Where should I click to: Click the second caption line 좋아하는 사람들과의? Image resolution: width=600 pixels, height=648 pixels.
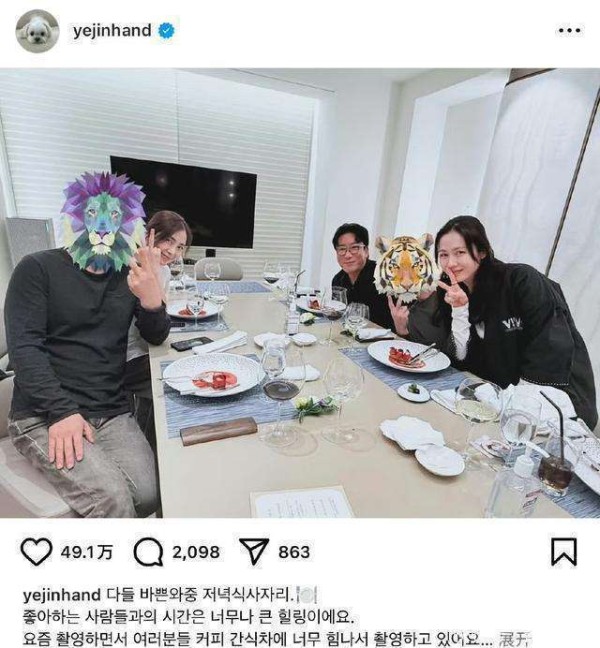tap(188, 617)
